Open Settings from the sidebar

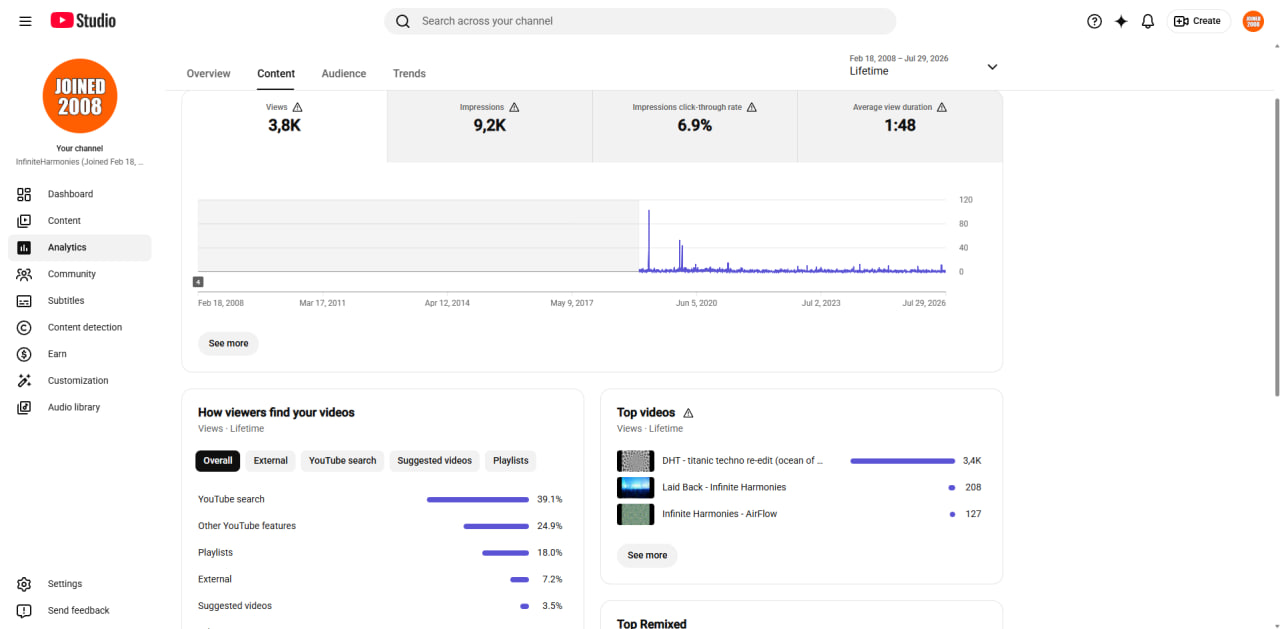pyautogui.click(x=80, y=584)
